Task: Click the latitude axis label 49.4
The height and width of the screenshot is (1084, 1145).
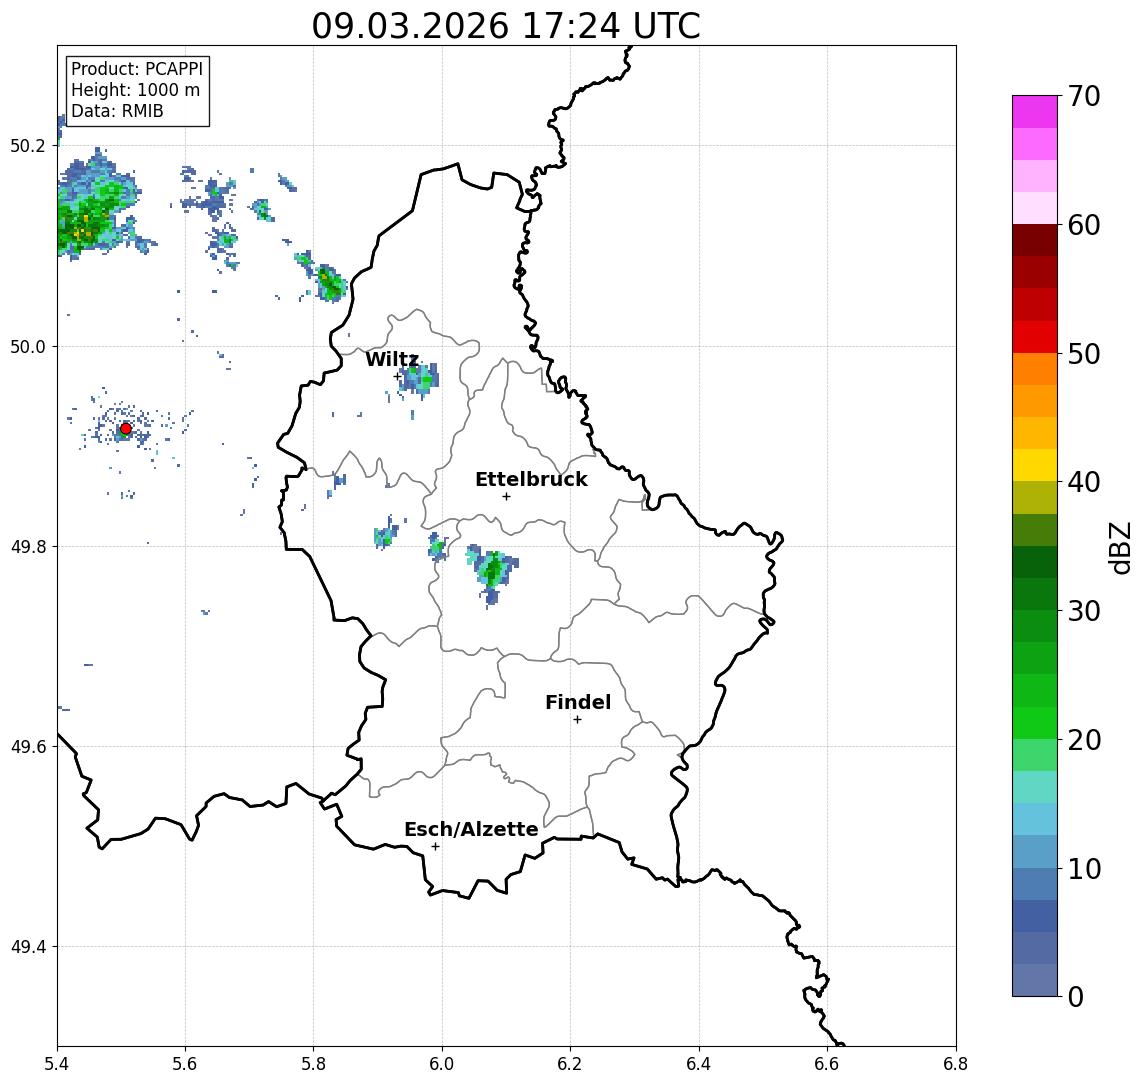Action: coord(28,947)
